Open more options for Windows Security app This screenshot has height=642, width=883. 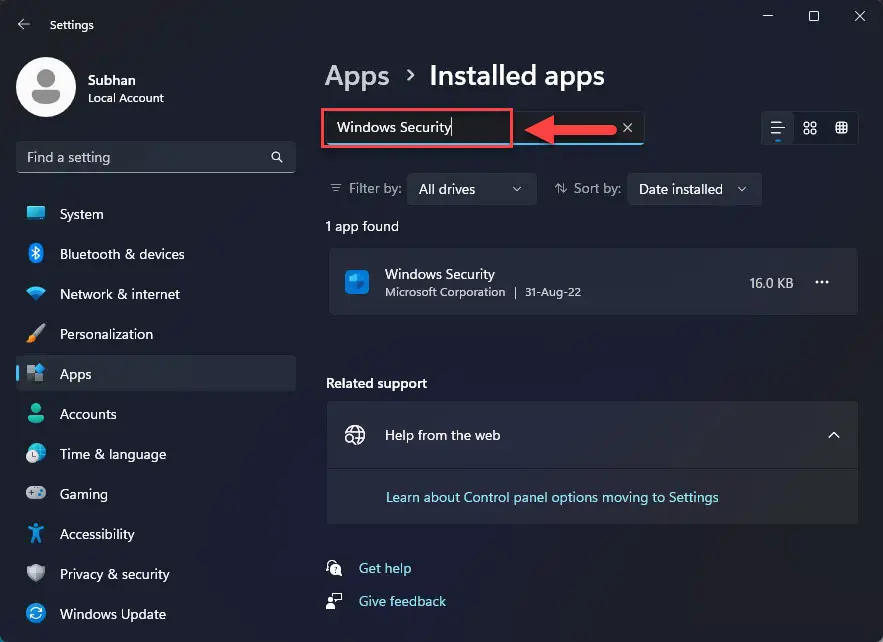(822, 282)
